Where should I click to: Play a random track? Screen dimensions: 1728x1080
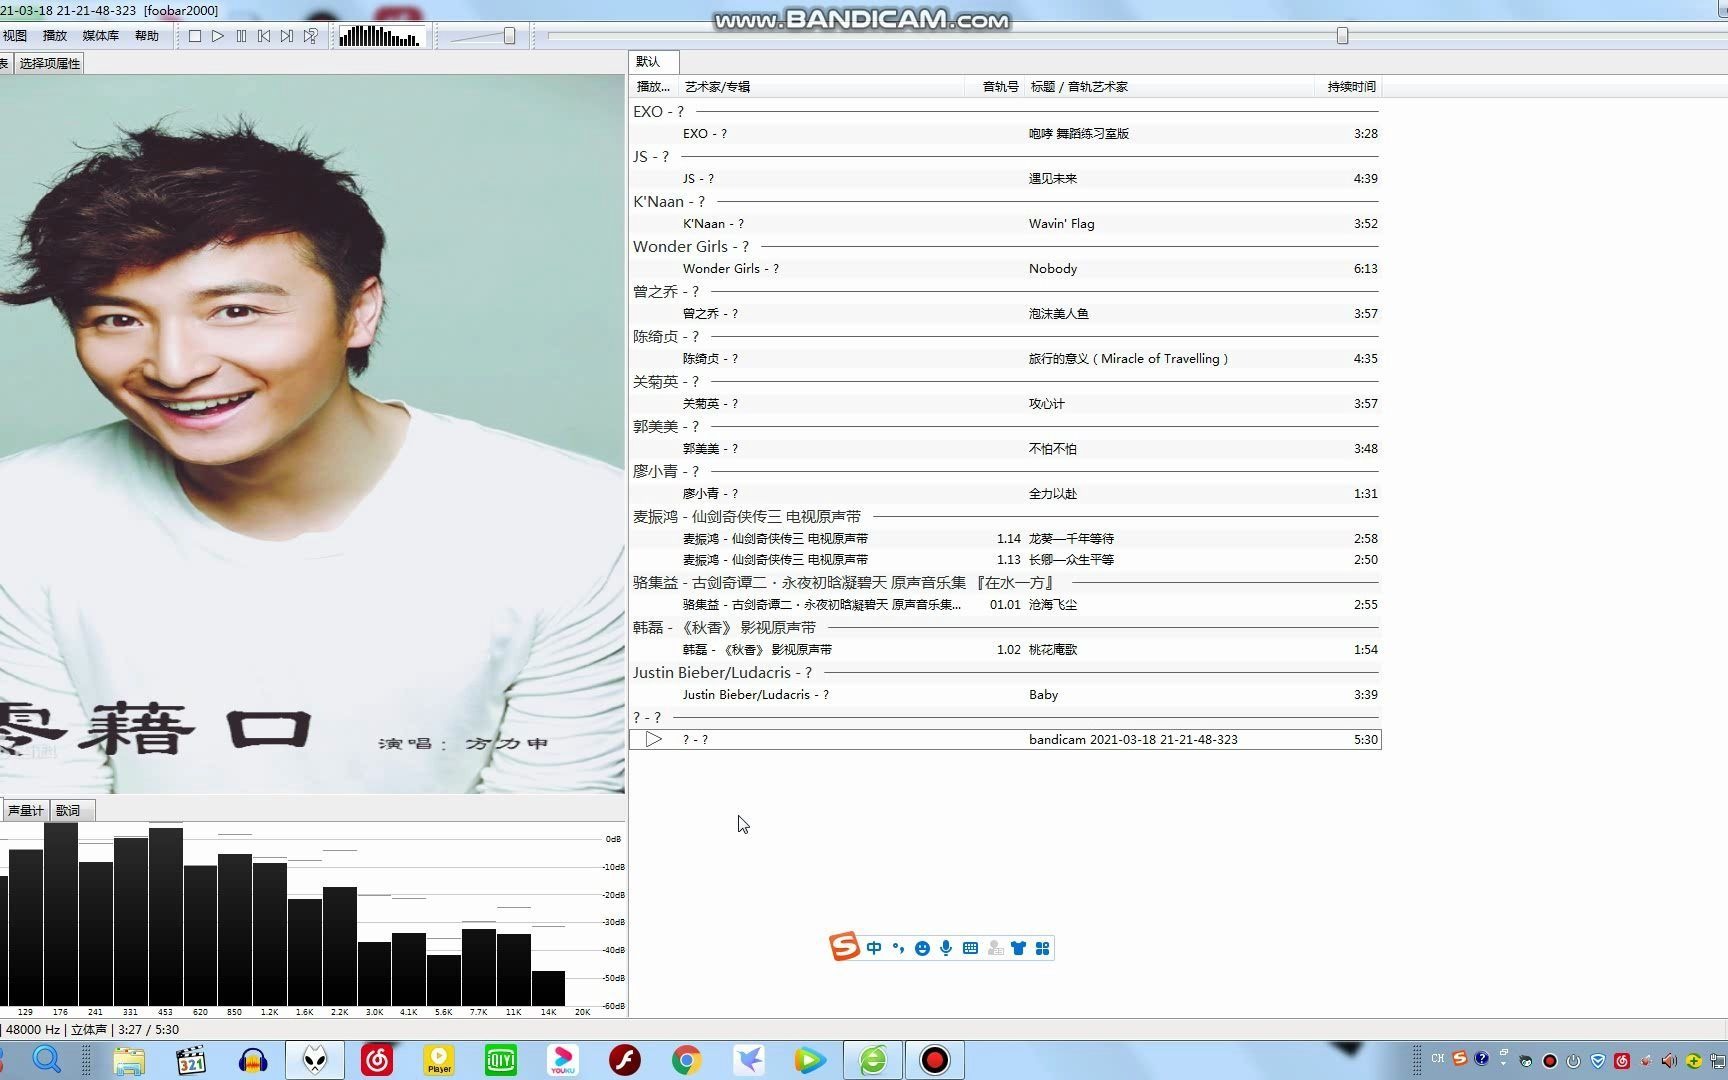(311, 36)
